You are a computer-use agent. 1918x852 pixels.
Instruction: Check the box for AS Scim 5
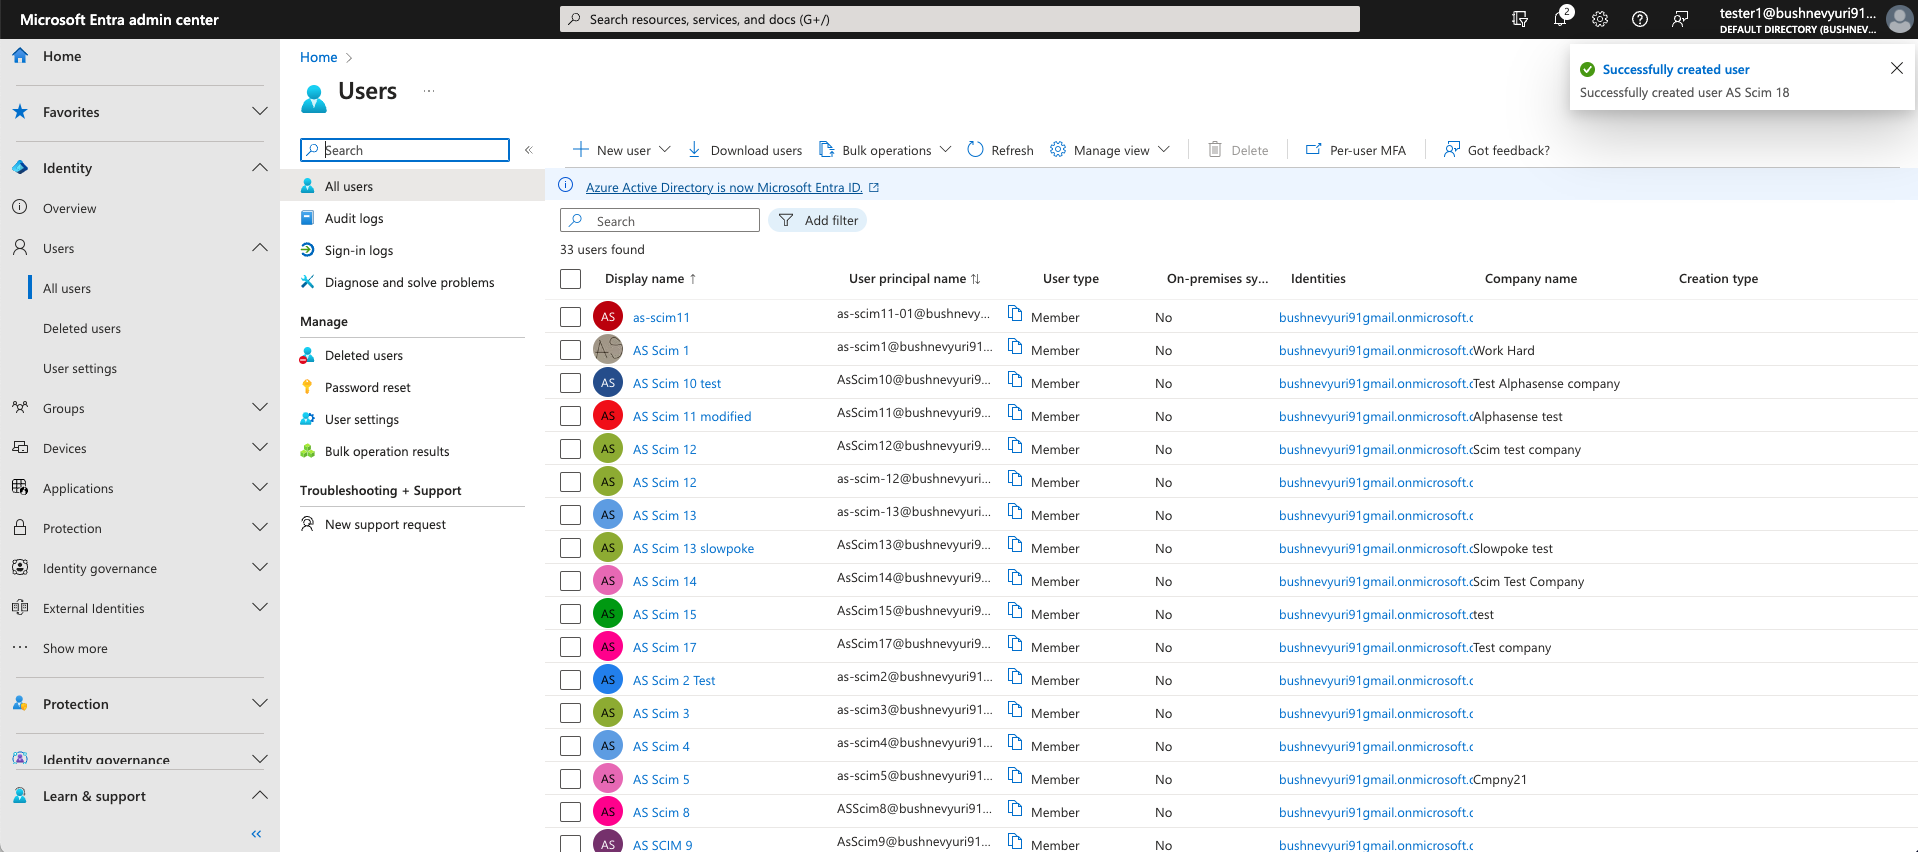pos(571,779)
